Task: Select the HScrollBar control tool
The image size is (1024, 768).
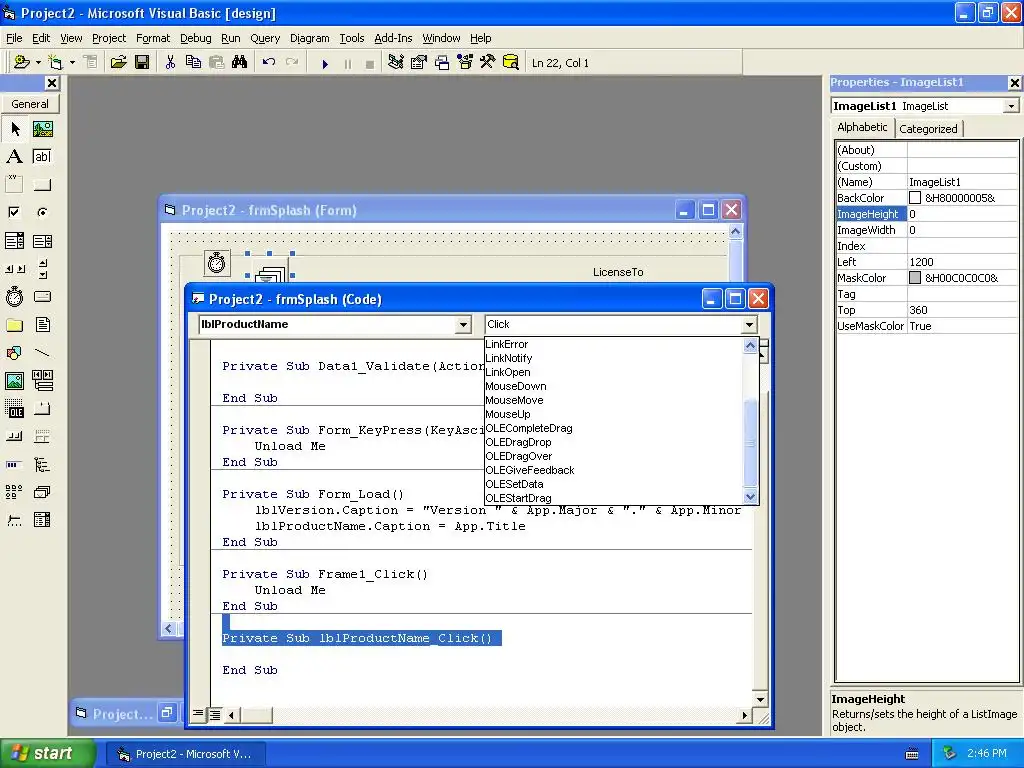Action: 14,268
